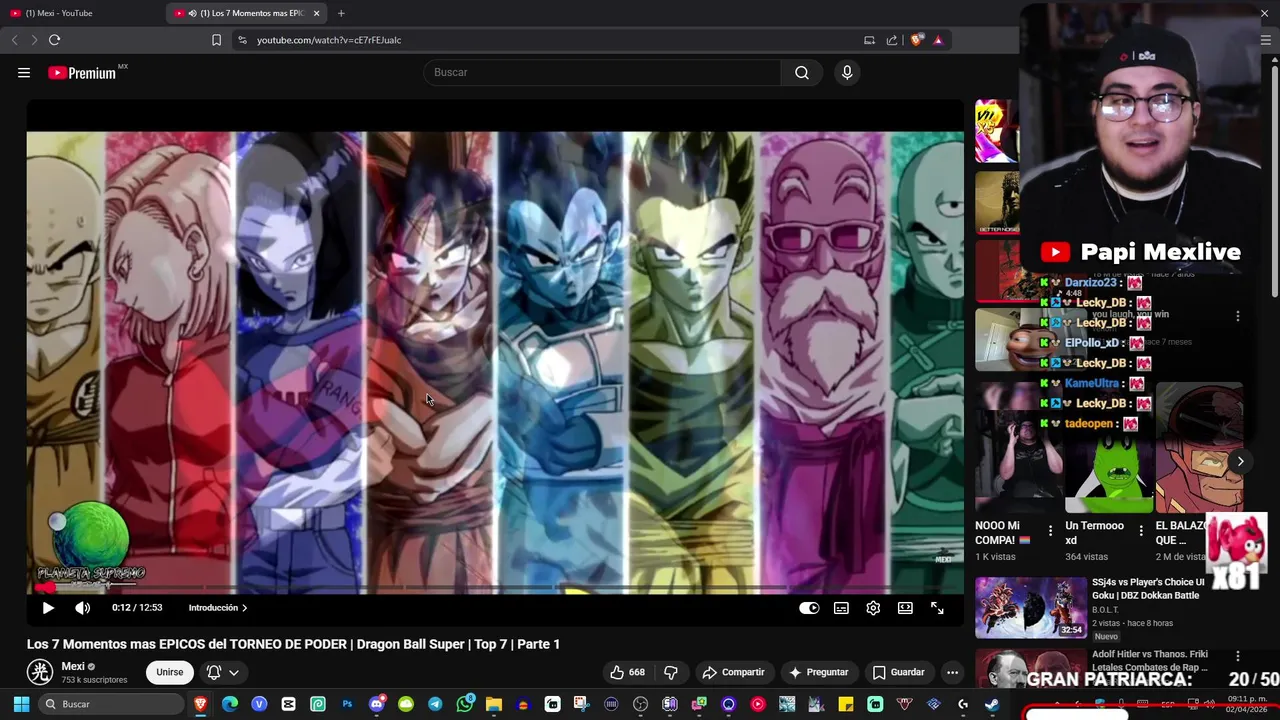Go to YouTube Premium home logo
This screenshot has width=1280, height=720.
[82, 73]
